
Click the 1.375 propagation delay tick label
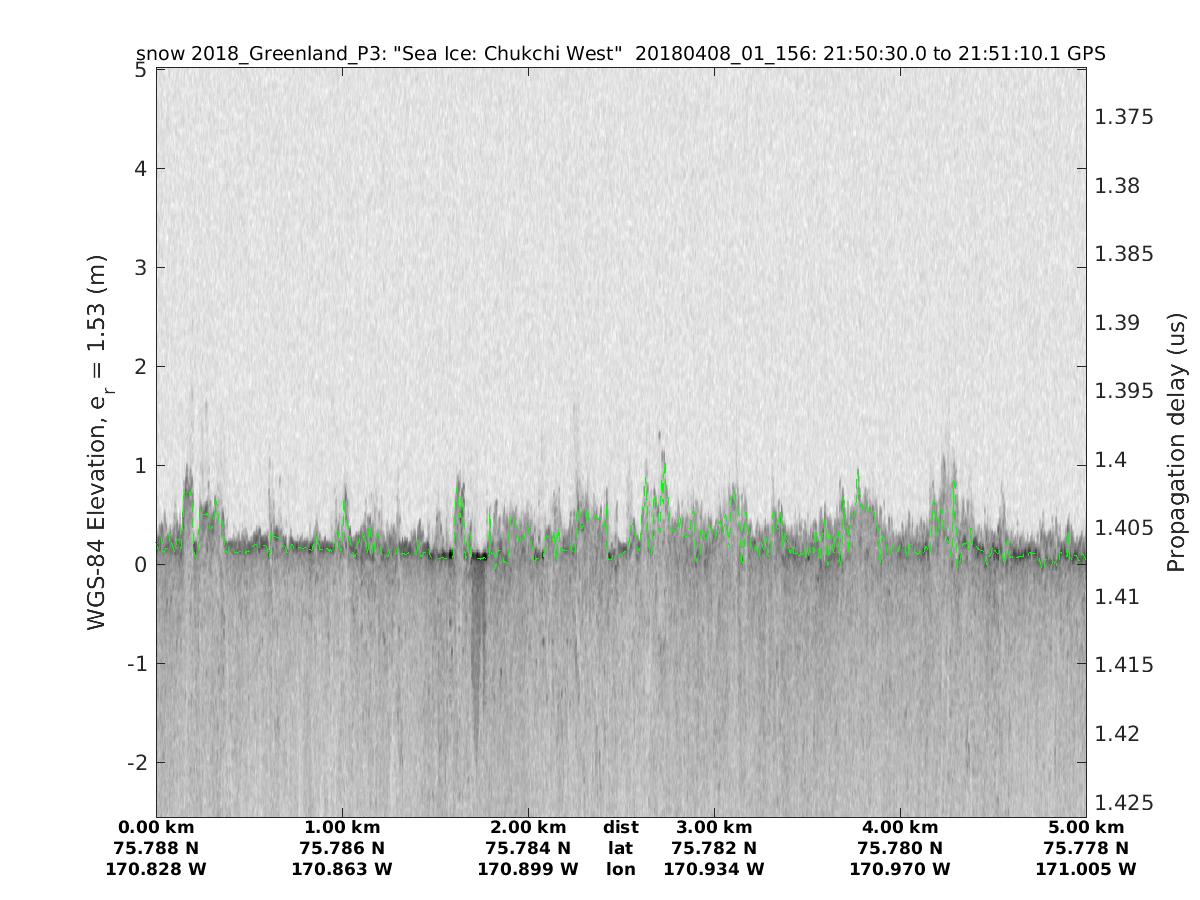pos(1124,117)
